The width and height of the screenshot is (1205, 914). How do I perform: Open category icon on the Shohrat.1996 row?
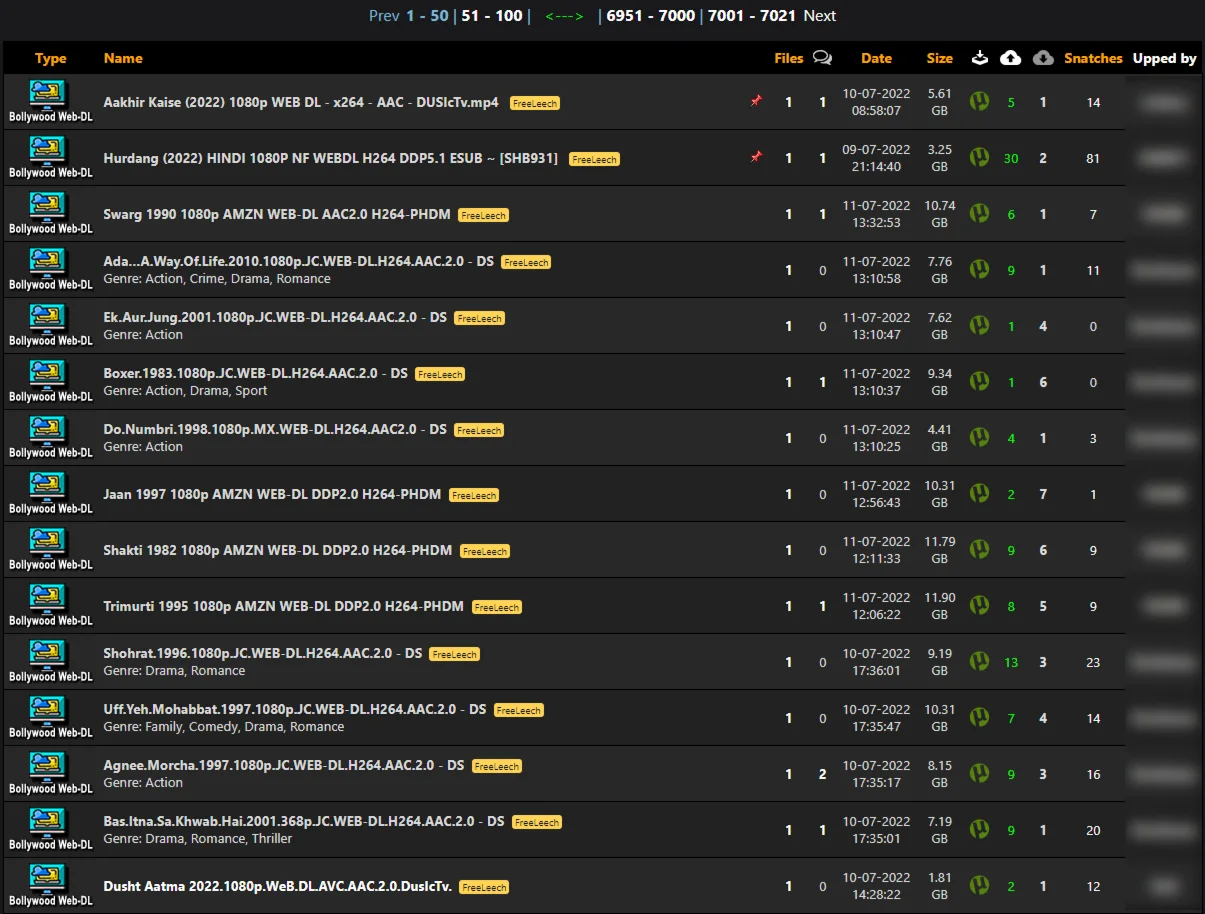point(50,662)
